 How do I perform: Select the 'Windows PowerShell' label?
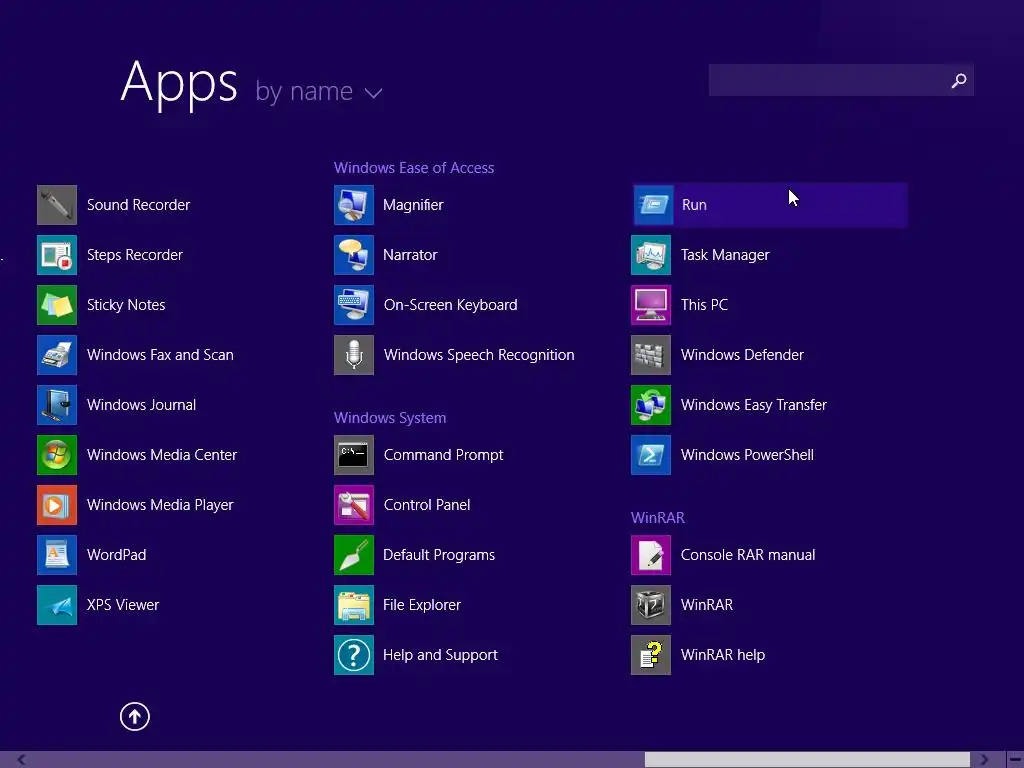click(747, 455)
